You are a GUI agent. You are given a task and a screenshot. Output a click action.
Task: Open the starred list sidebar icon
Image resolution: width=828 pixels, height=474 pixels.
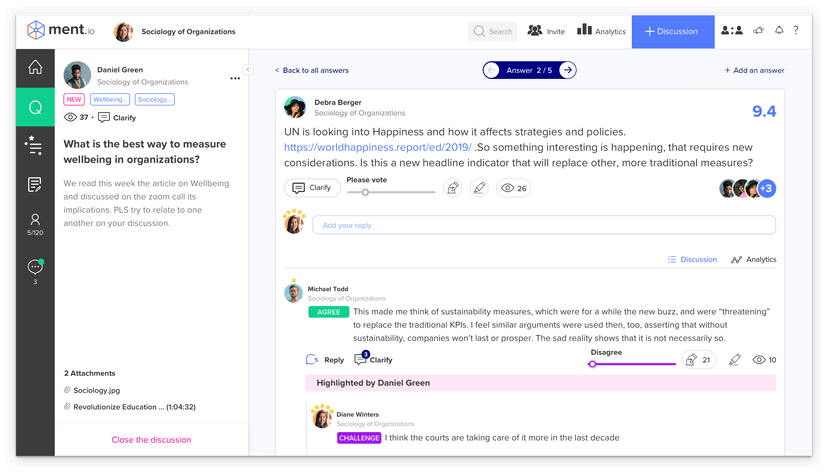[x=34, y=145]
